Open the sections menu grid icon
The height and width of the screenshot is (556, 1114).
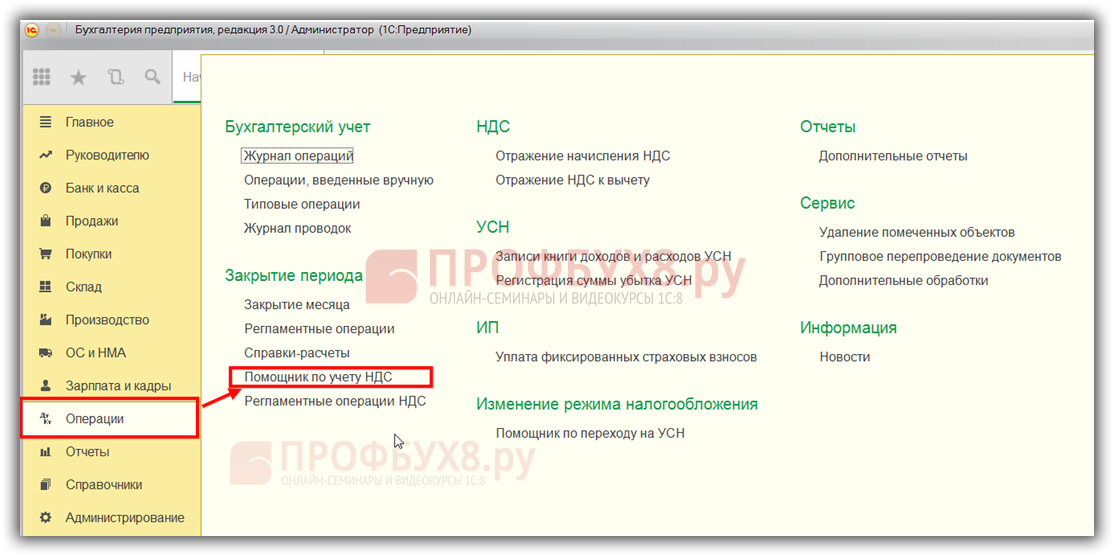42,77
